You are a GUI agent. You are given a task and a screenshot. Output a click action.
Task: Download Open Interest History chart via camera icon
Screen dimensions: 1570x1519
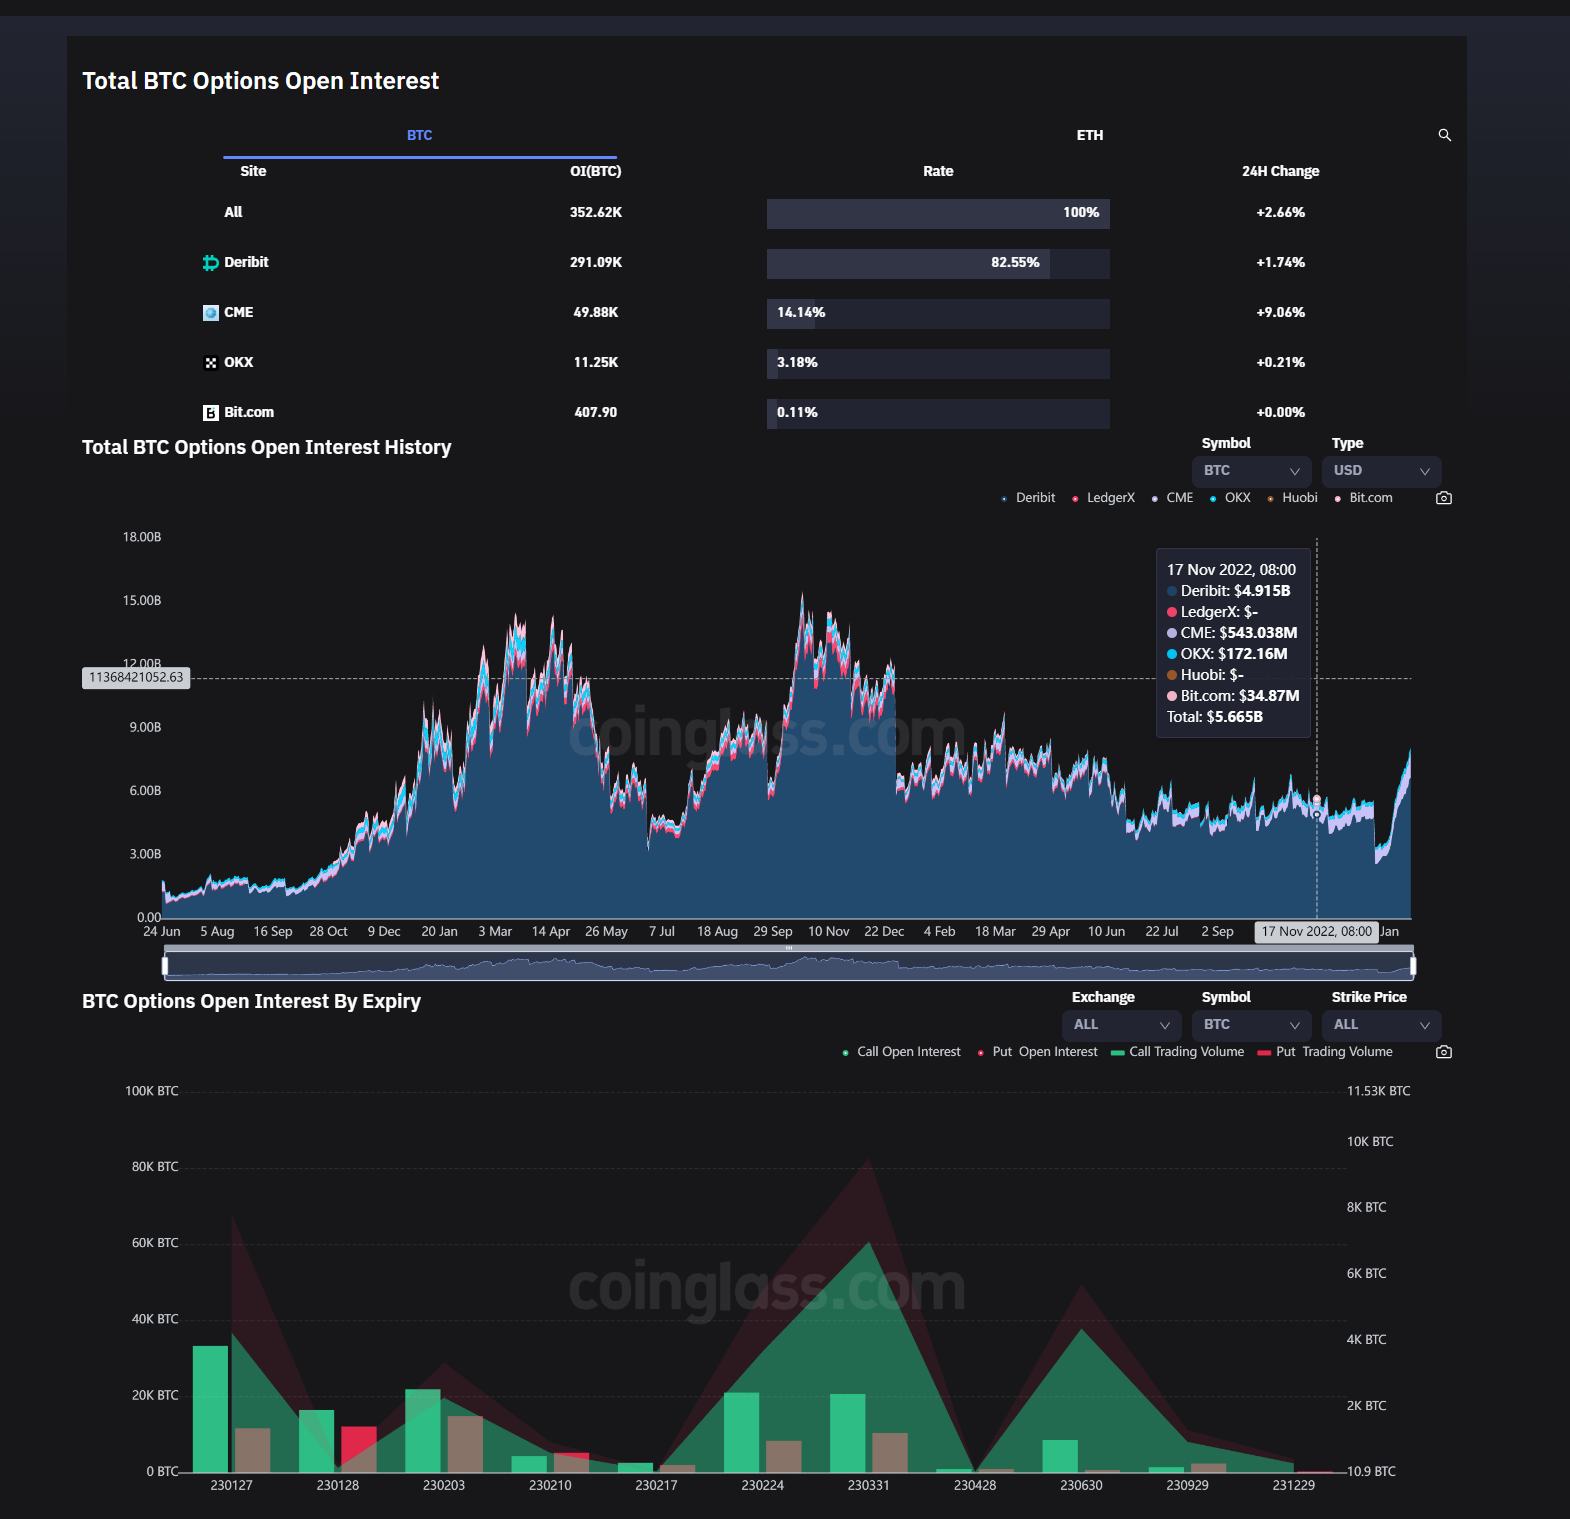pos(1444,498)
